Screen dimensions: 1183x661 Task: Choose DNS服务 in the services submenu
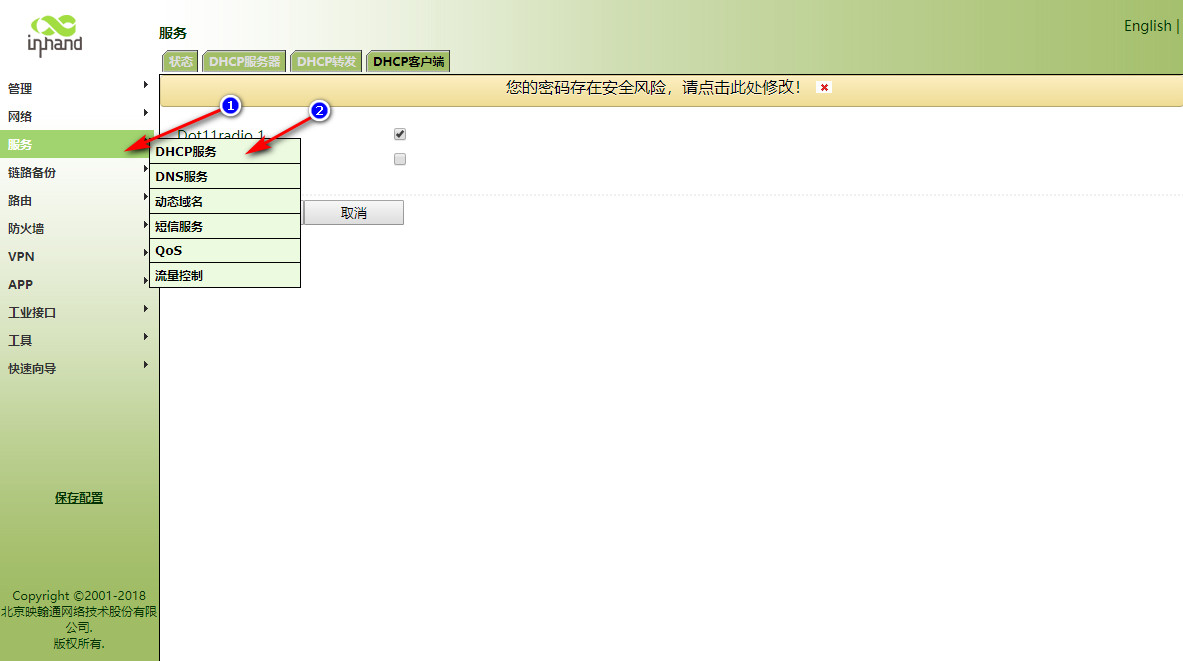tap(182, 177)
